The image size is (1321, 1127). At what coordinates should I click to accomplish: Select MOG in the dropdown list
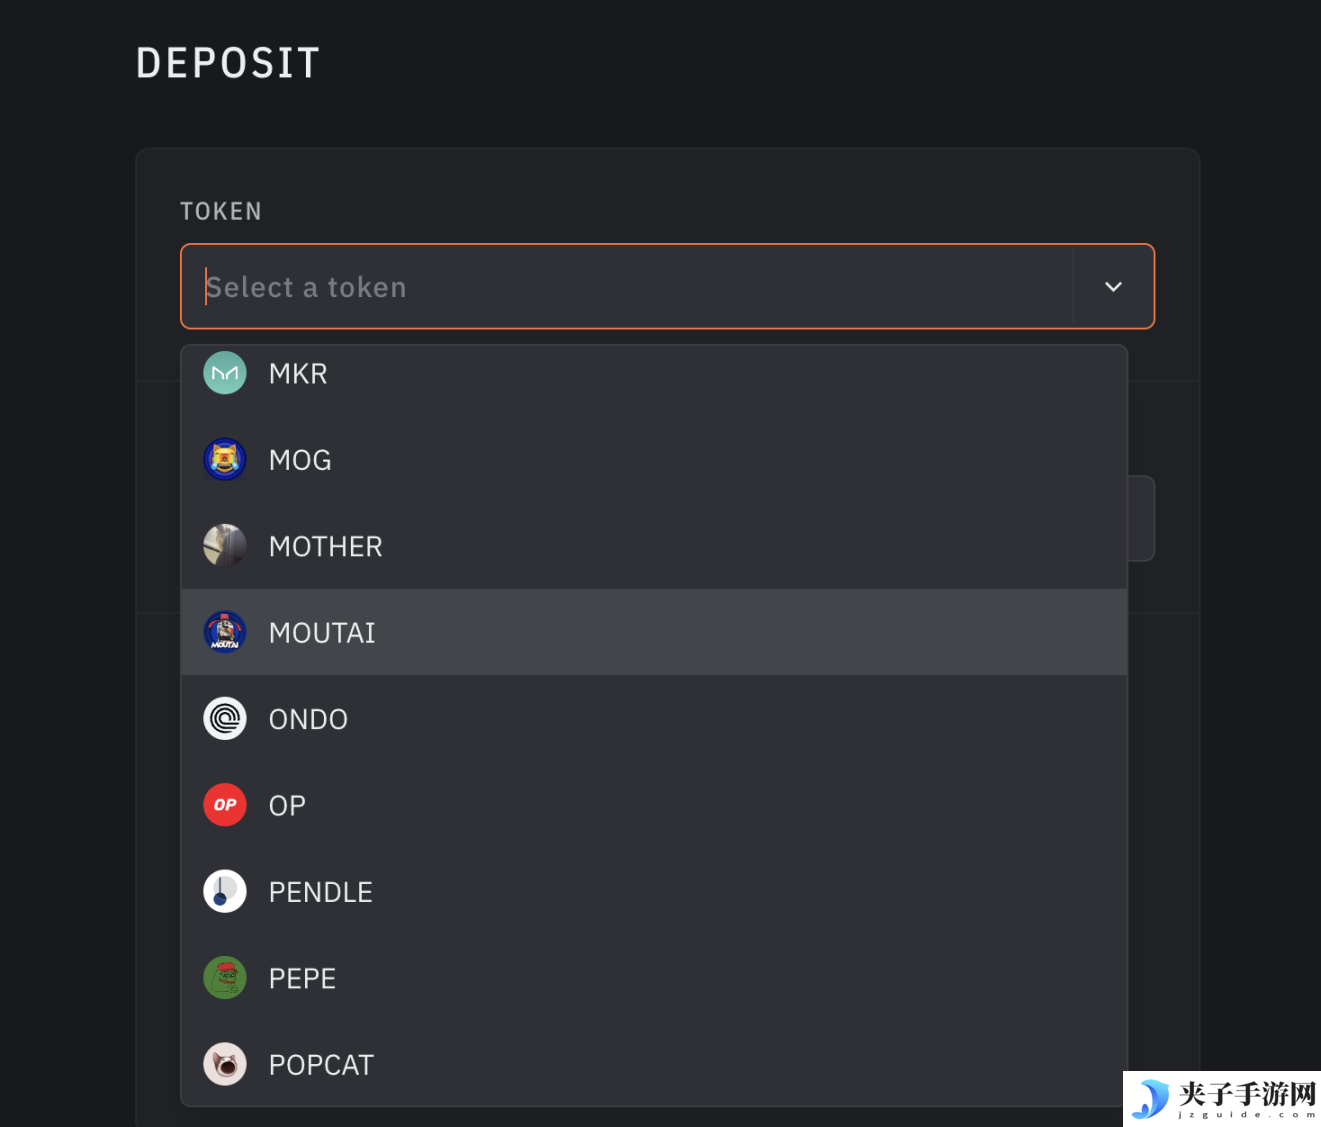coord(654,460)
